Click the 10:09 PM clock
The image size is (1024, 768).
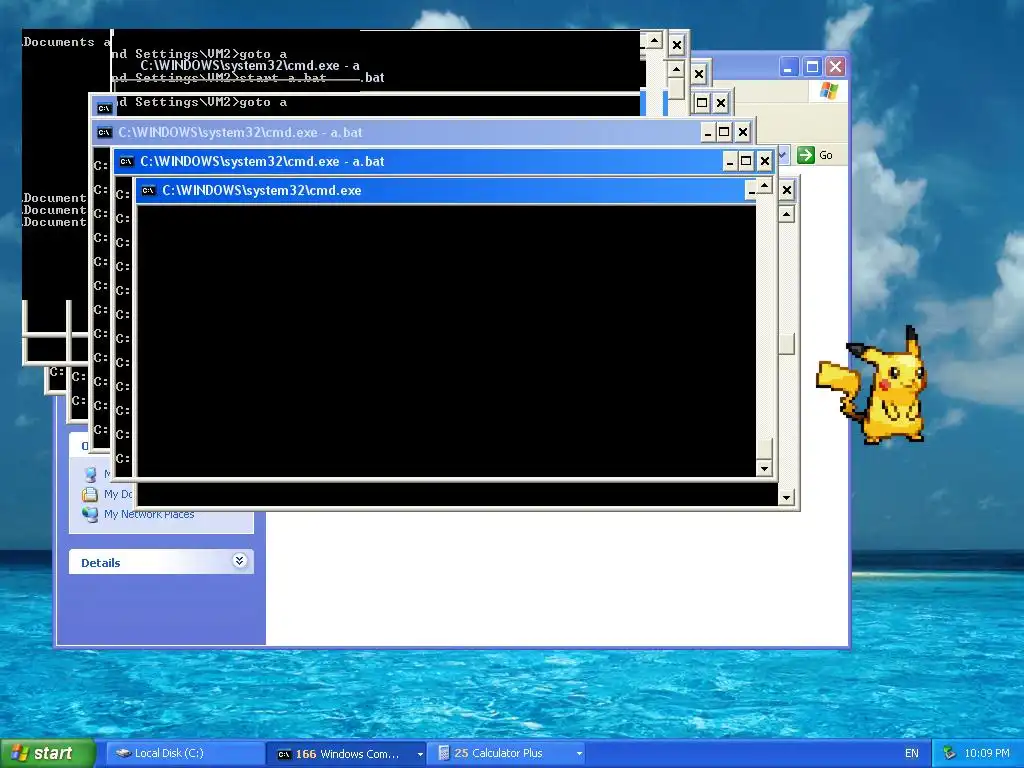click(x=987, y=753)
